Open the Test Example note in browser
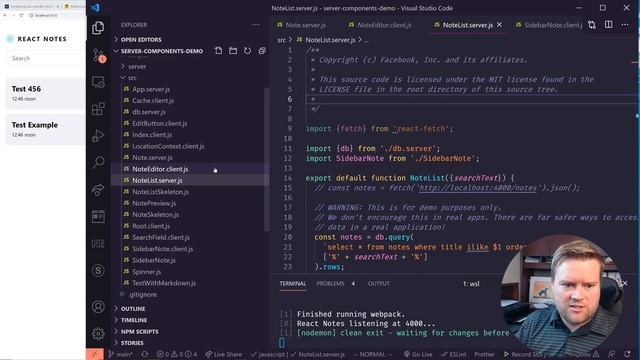 click(x=46, y=129)
